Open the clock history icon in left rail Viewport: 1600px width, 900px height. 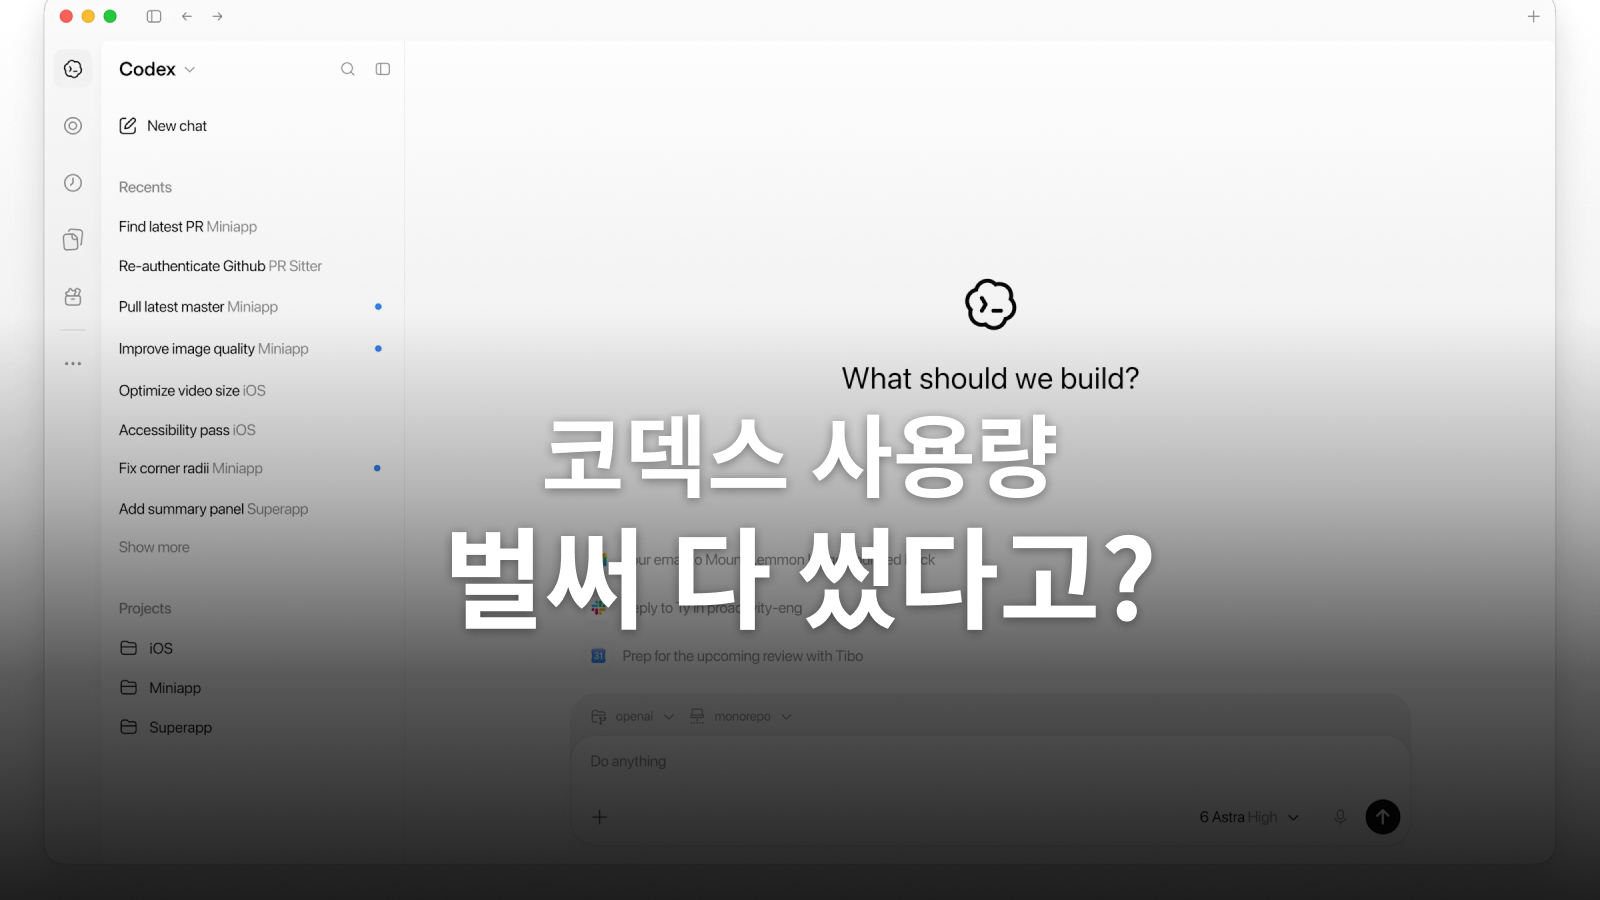pos(73,183)
